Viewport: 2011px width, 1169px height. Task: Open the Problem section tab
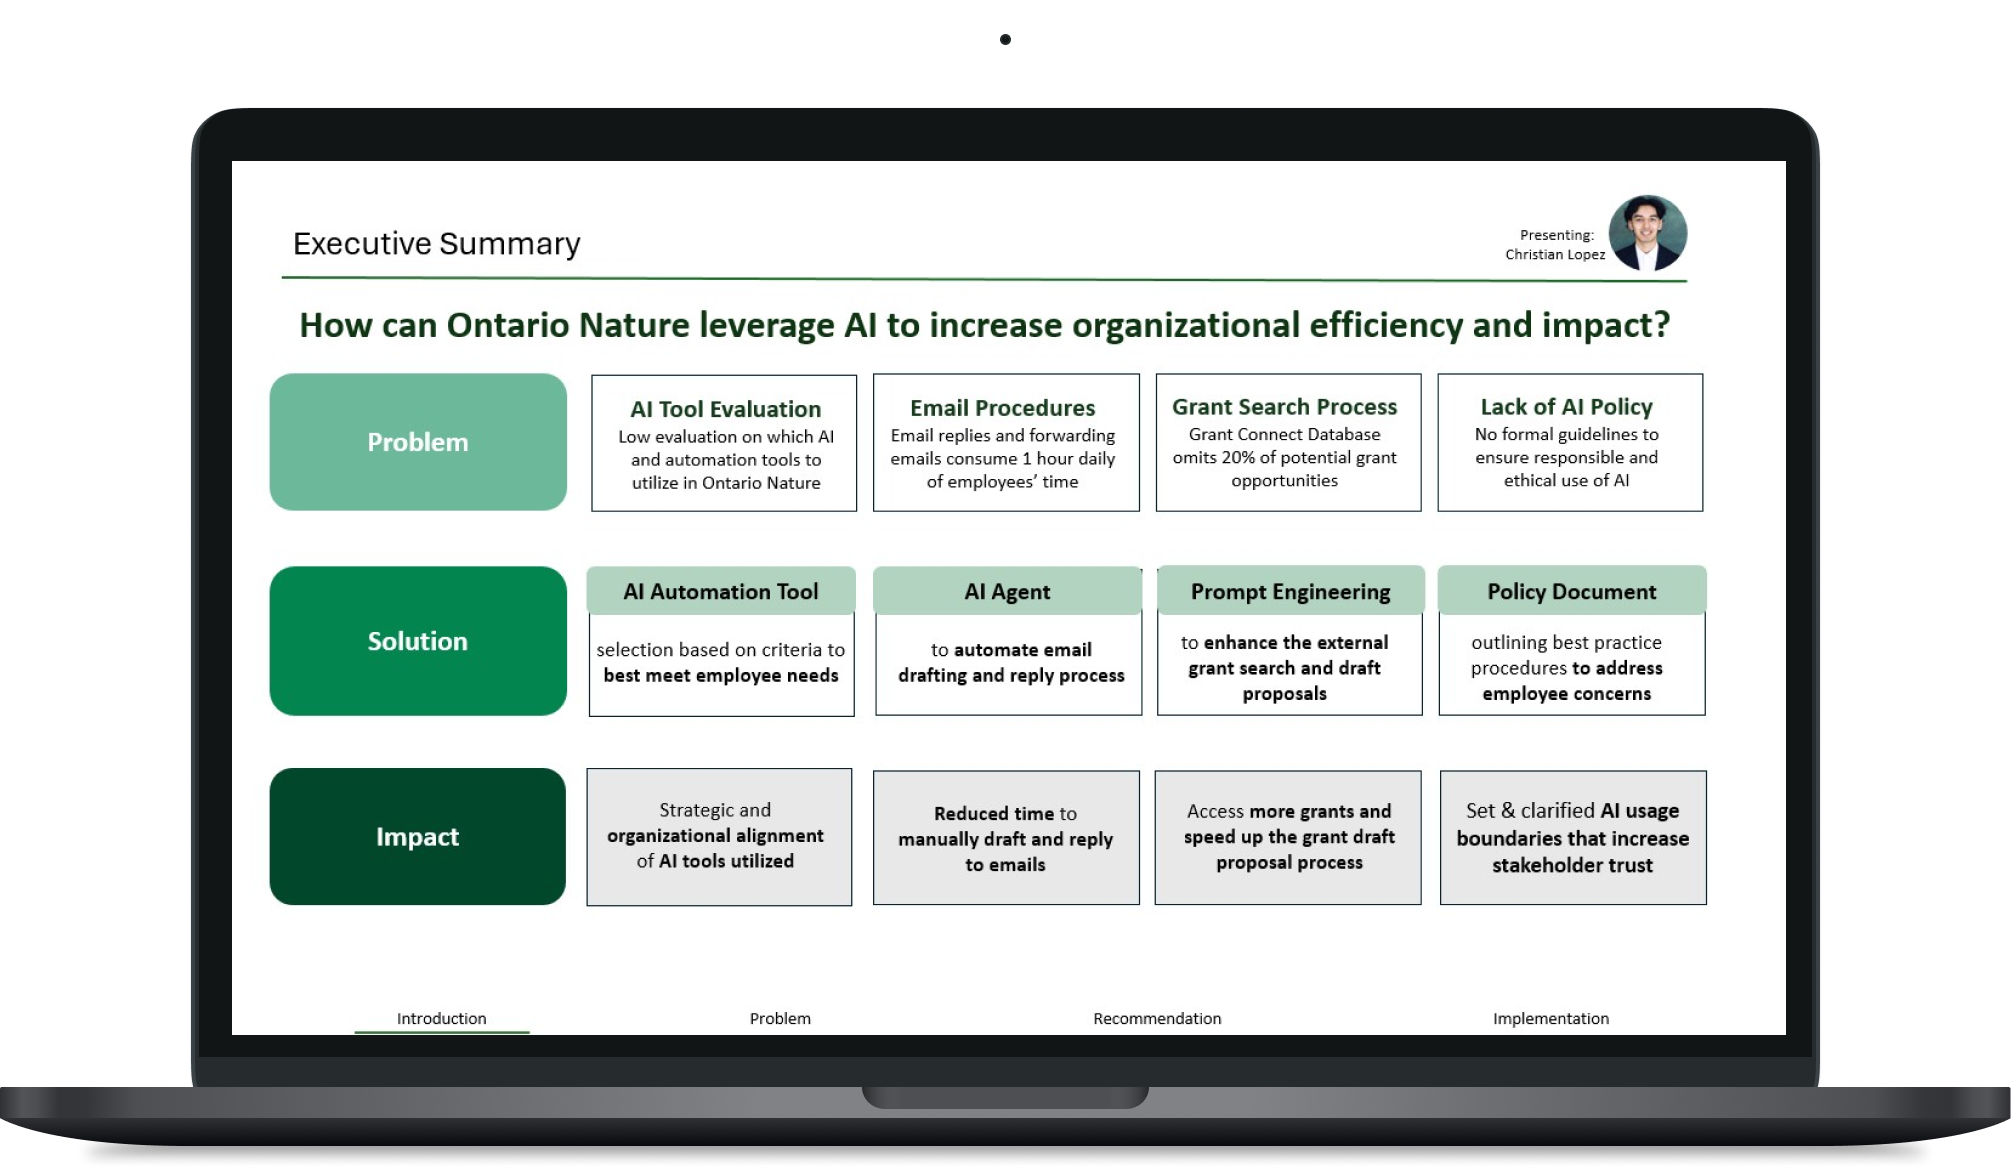click(780, 1018)
